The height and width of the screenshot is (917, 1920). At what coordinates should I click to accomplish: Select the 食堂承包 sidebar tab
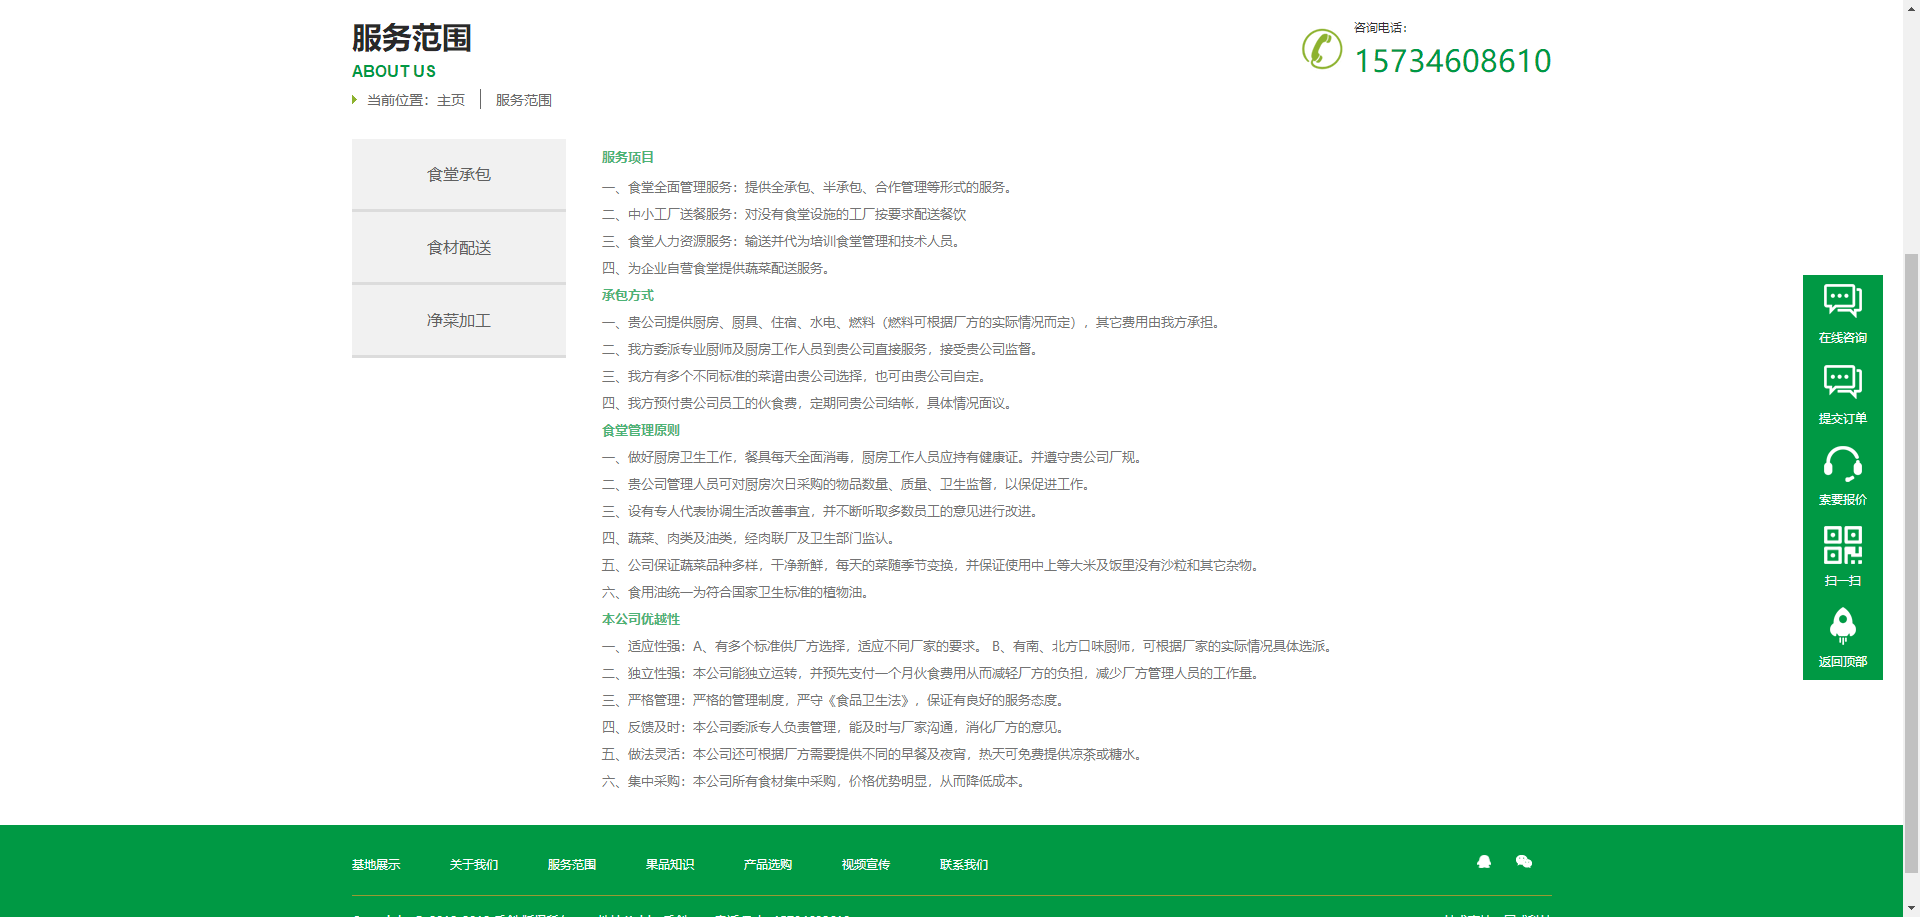pos(459,175)
